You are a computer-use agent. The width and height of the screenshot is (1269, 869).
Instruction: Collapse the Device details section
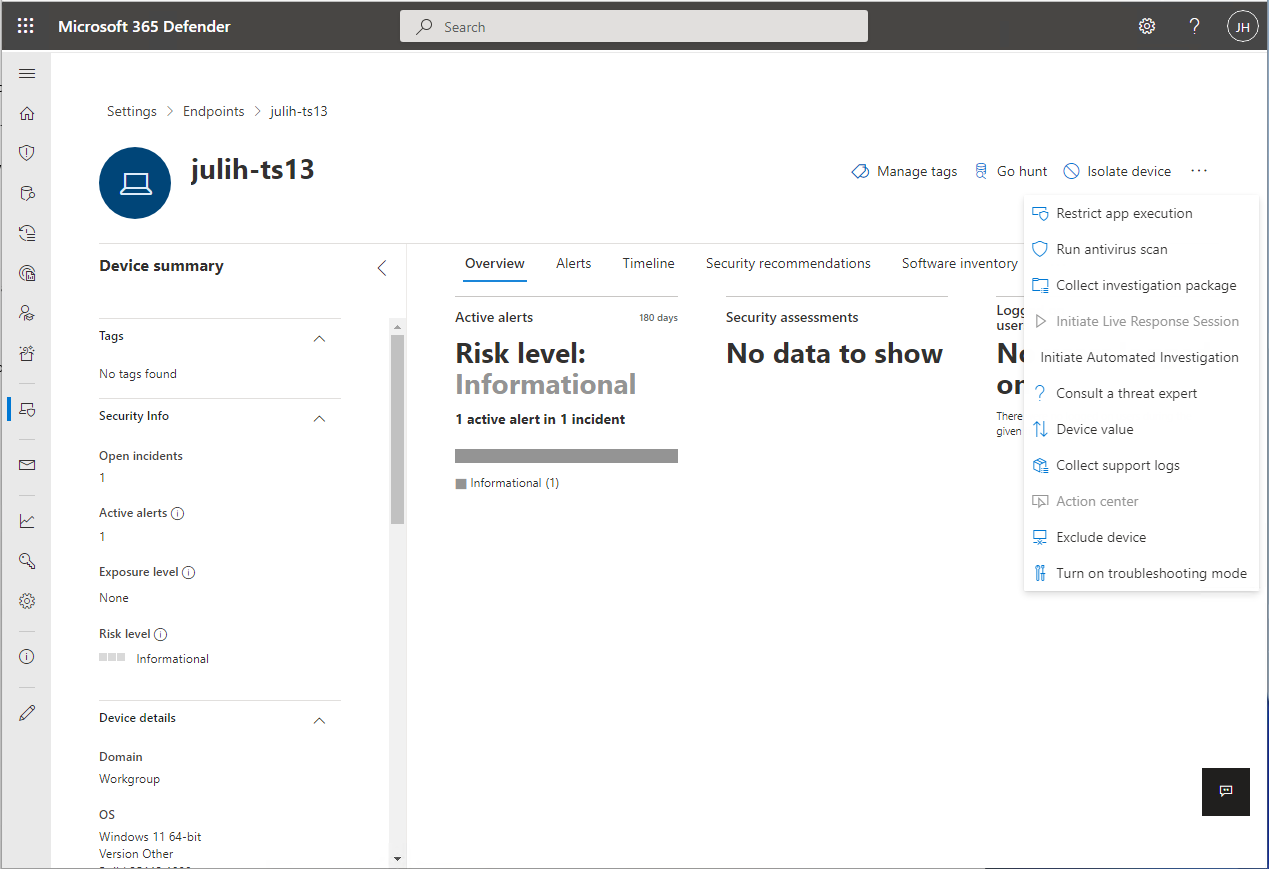[x=319, y=720]
